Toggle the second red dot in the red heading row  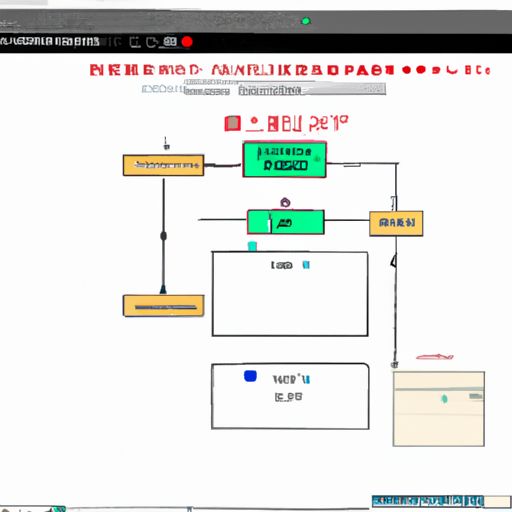pyautogui.click(x=421, y=70)
